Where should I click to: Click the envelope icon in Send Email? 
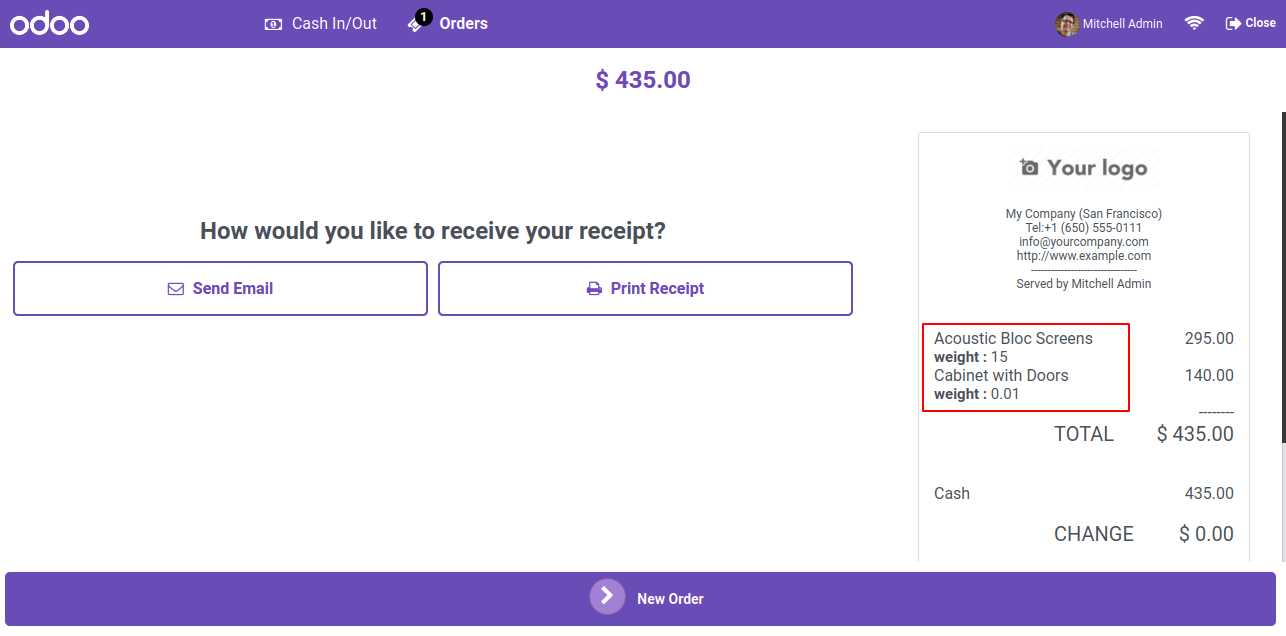[x=176, y=289]
